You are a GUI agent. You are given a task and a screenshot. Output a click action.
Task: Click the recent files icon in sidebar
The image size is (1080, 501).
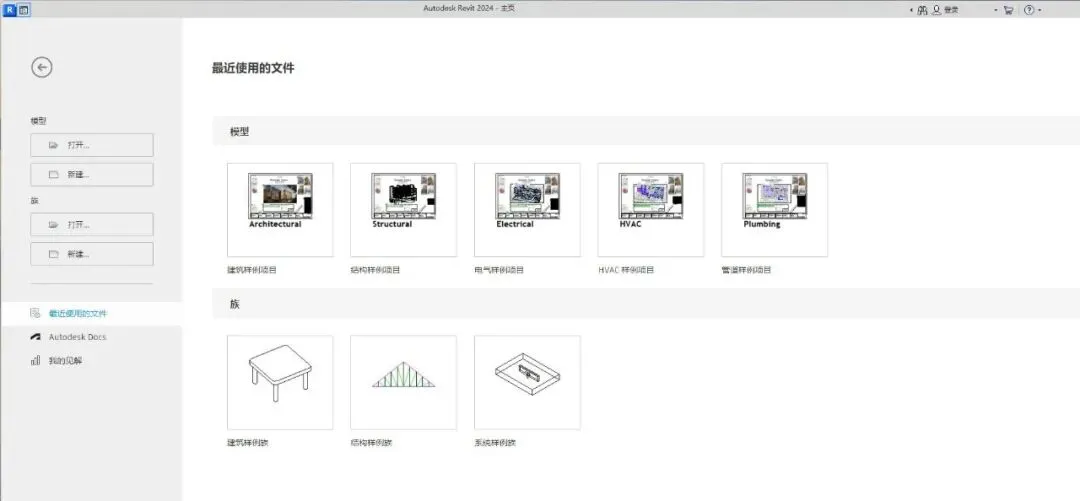(35, 314)
